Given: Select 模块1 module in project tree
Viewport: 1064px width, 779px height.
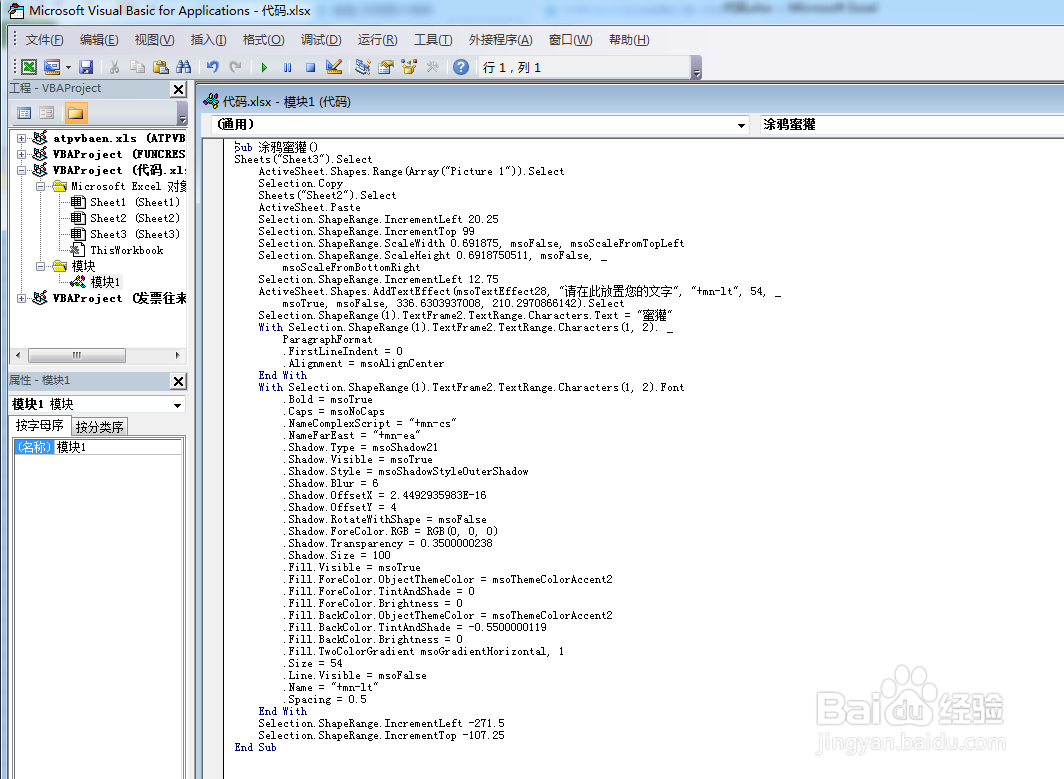Looking at the screenshot, I should tap(104, 282).
